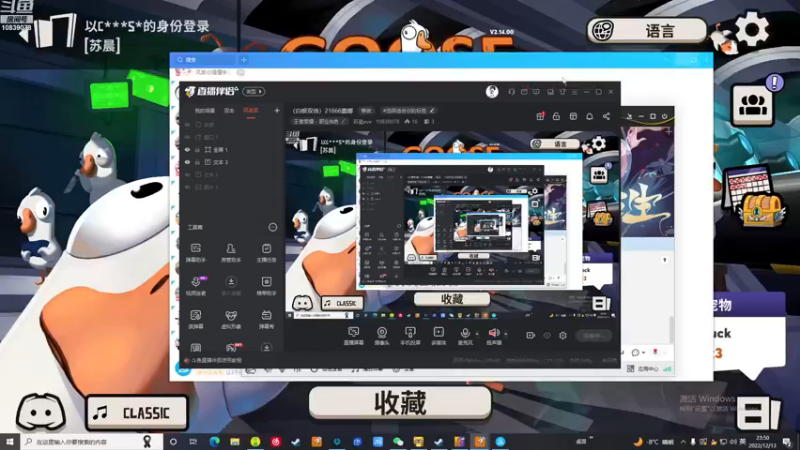Image resolution: width=800 pixels, height=450 pixels.
Task: Open the 弹幕秀 danmaku show tool
Action: [266, 319]
